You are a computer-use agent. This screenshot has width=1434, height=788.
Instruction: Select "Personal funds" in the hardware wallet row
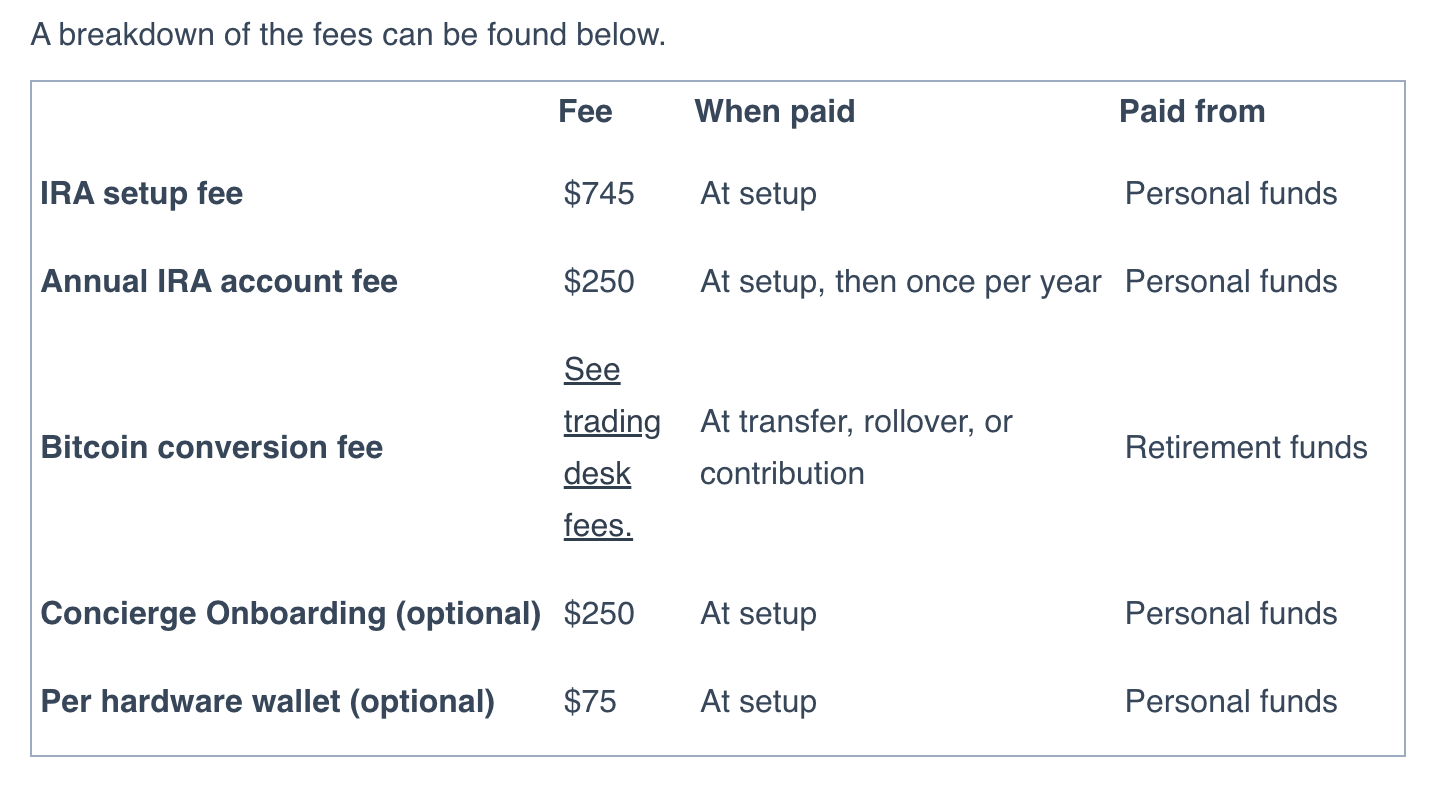tap(1231, 701)
